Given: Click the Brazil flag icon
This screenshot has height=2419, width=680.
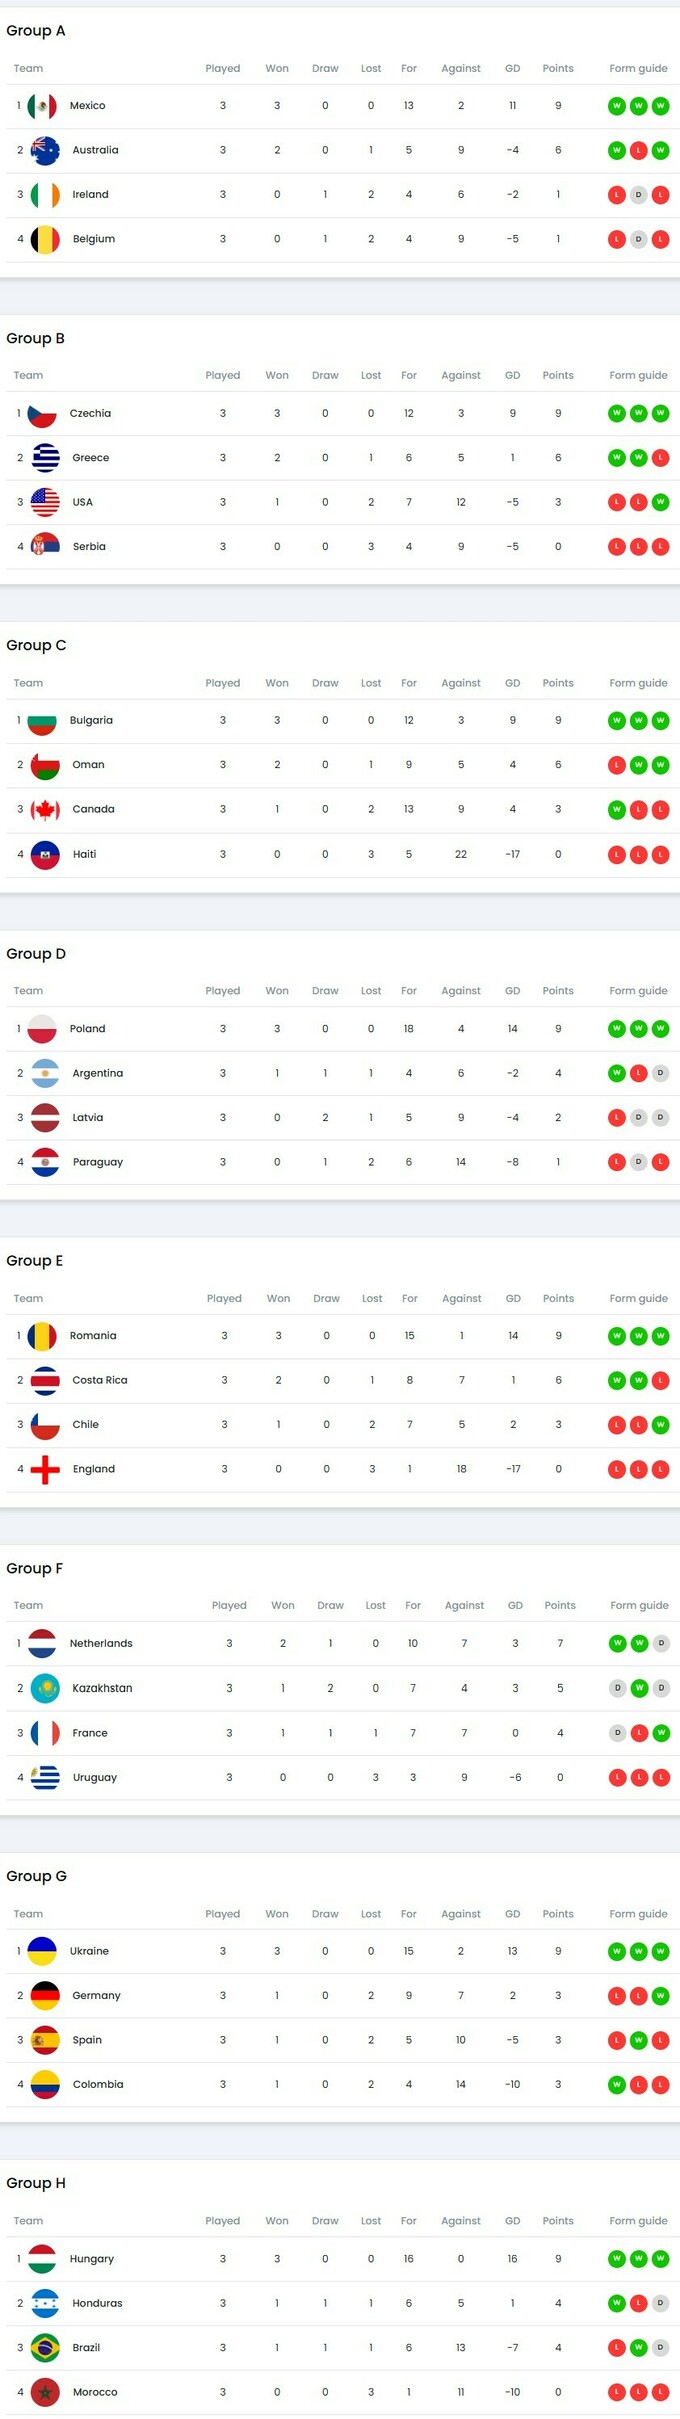Looking at the screenshot, I should click(x=45, y=2347).
